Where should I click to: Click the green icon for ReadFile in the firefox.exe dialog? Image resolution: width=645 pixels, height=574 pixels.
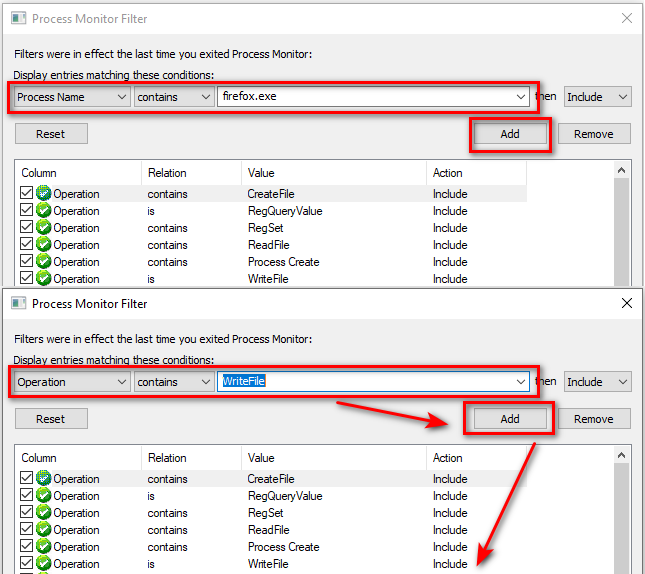pyautogui.click(x=43, y=245)
